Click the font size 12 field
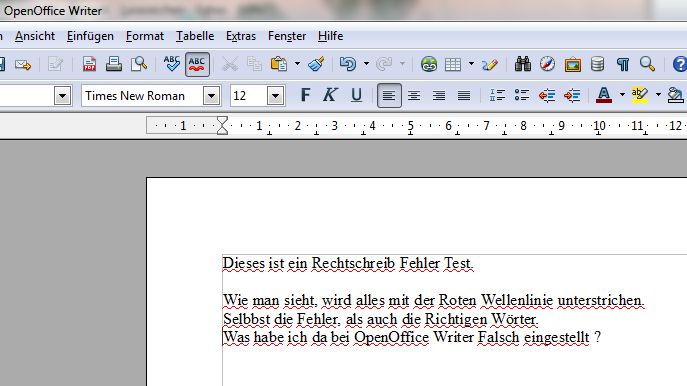 click(x=248, y=96)
